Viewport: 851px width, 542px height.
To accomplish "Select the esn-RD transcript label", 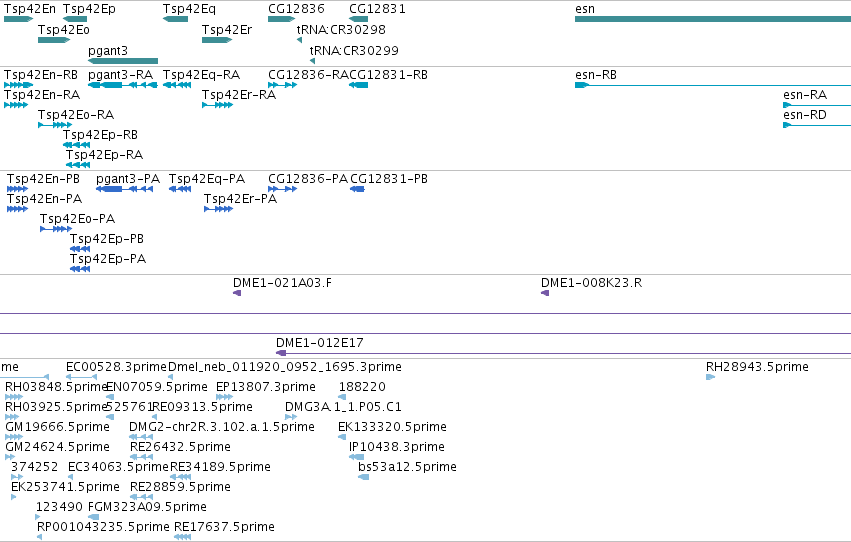I will [805, 115].
